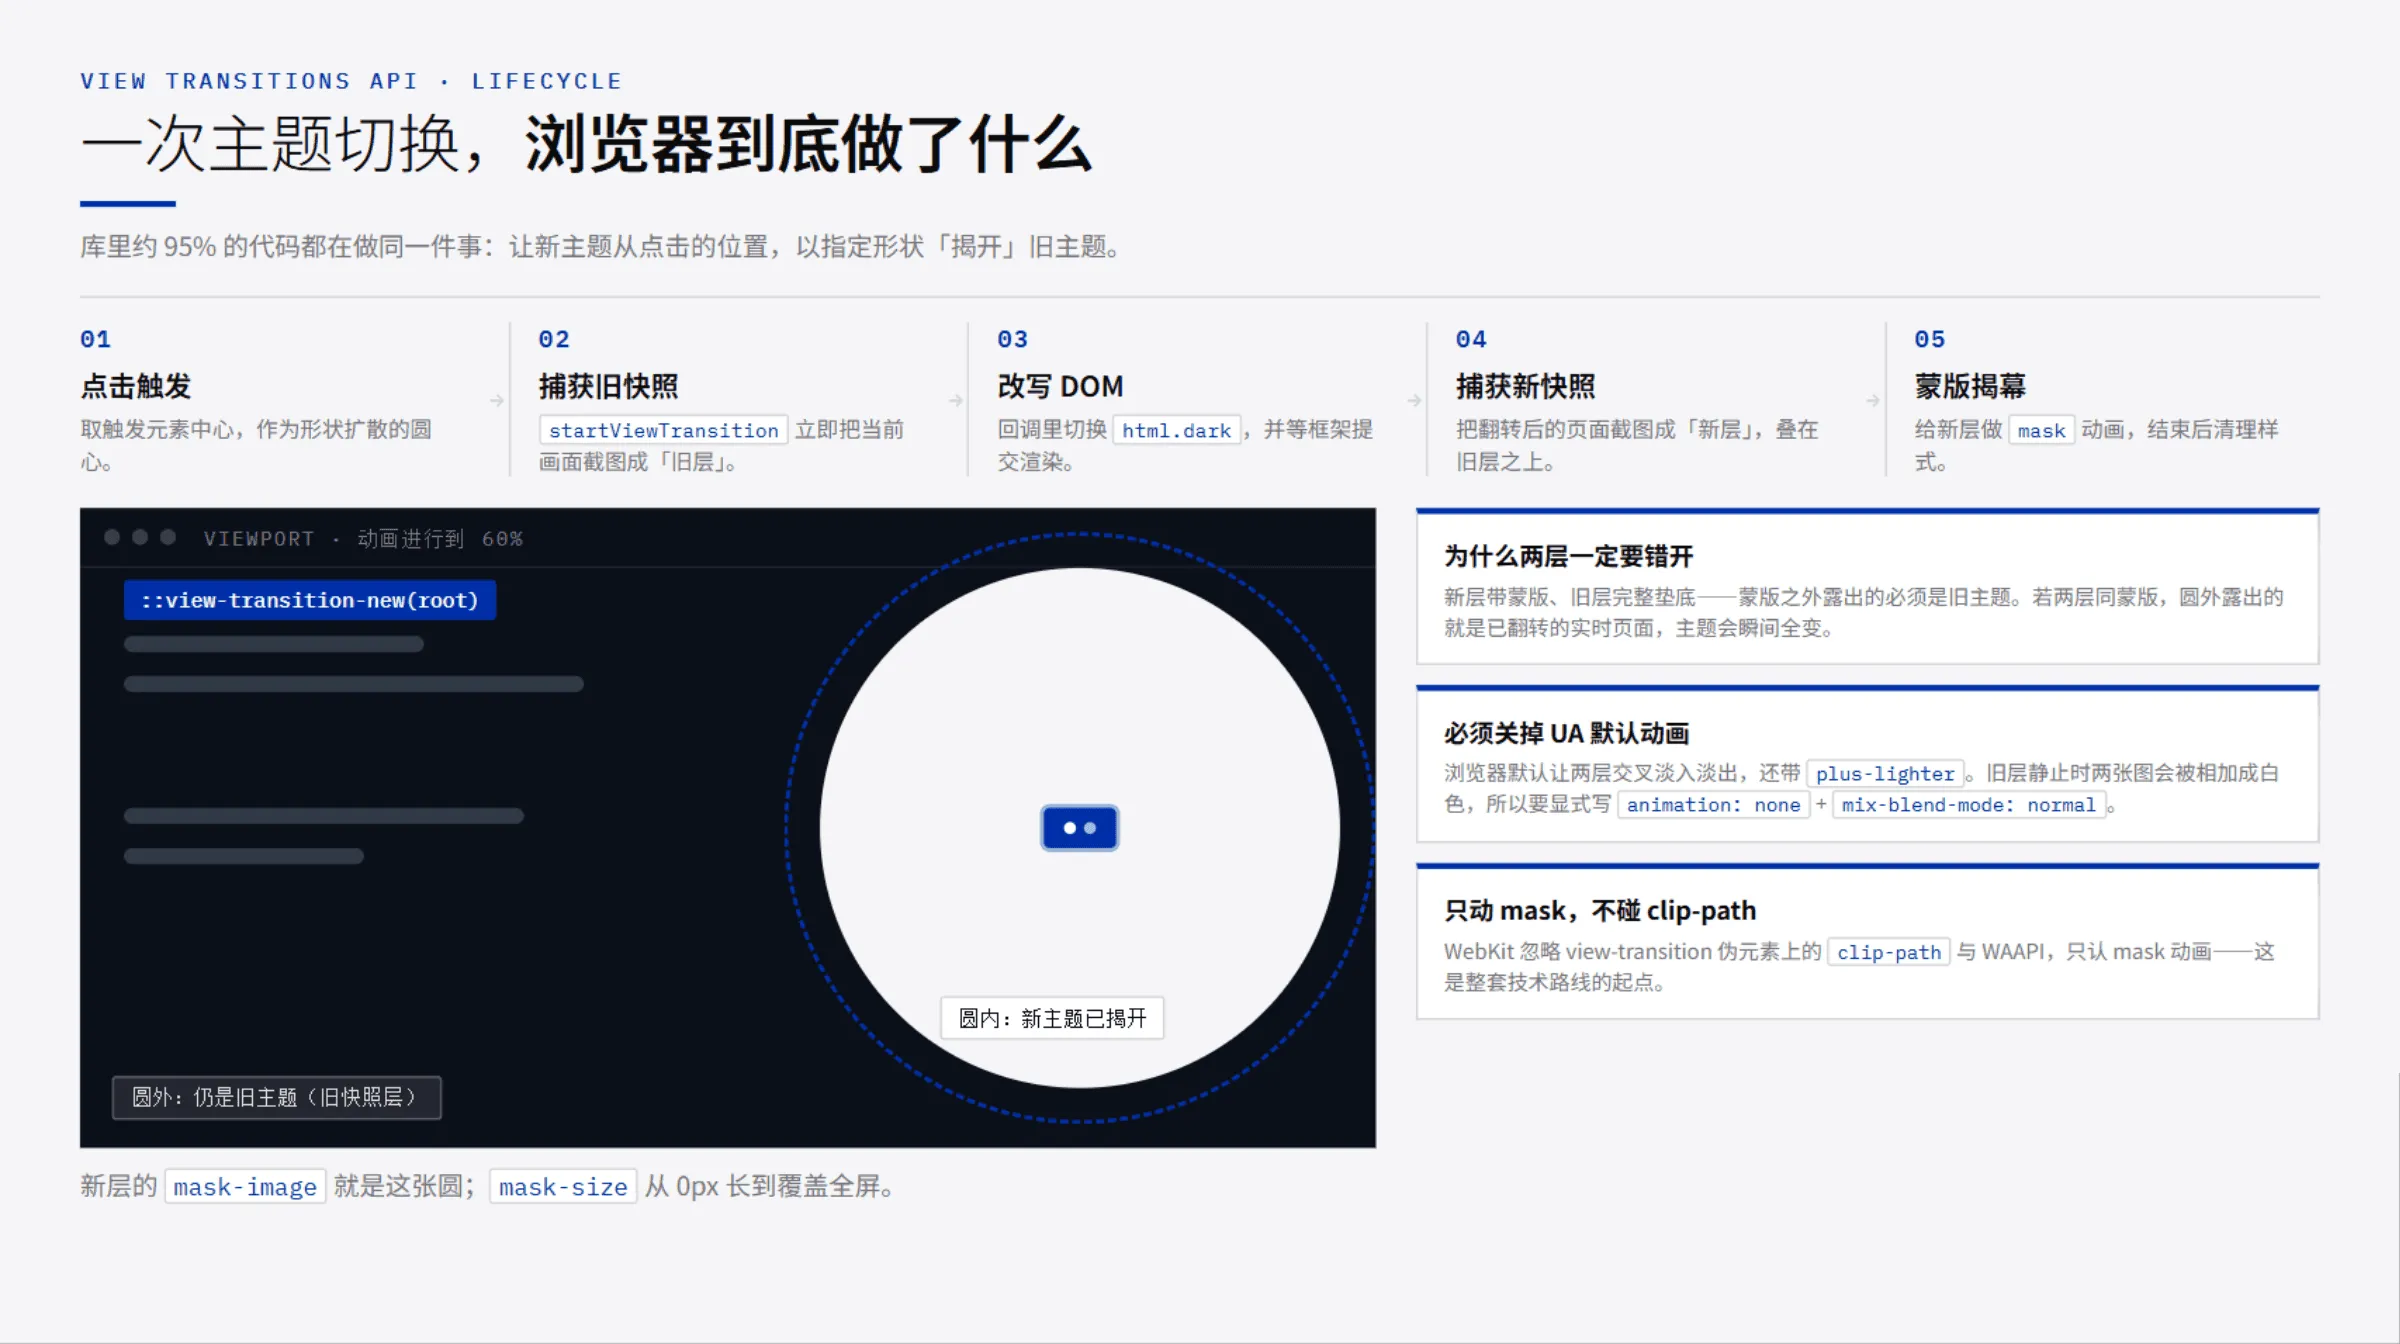Click step heading 蒙版揭幕

pos(1970,386)
